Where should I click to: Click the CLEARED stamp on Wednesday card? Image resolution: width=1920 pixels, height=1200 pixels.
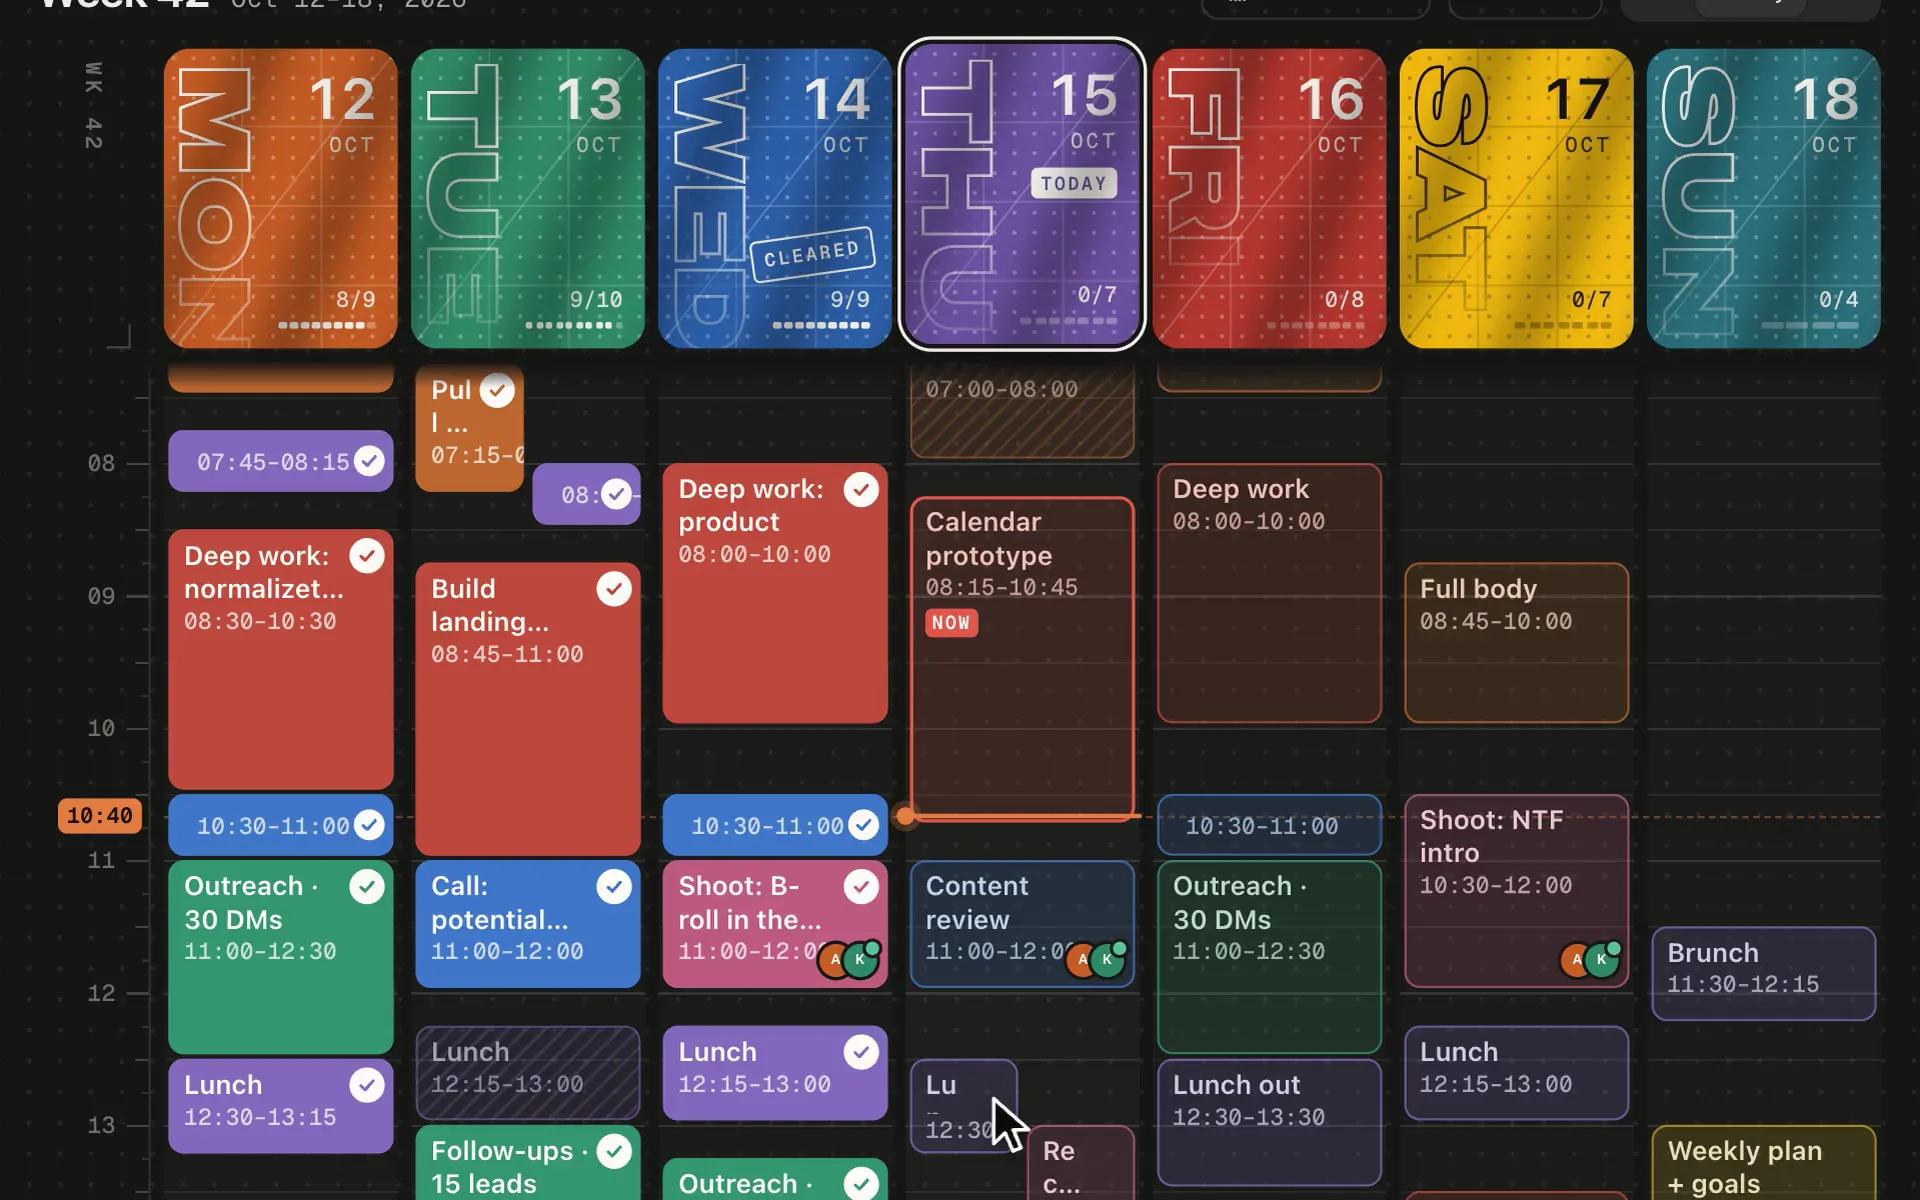pyautogui.click(x=812, y=254)
